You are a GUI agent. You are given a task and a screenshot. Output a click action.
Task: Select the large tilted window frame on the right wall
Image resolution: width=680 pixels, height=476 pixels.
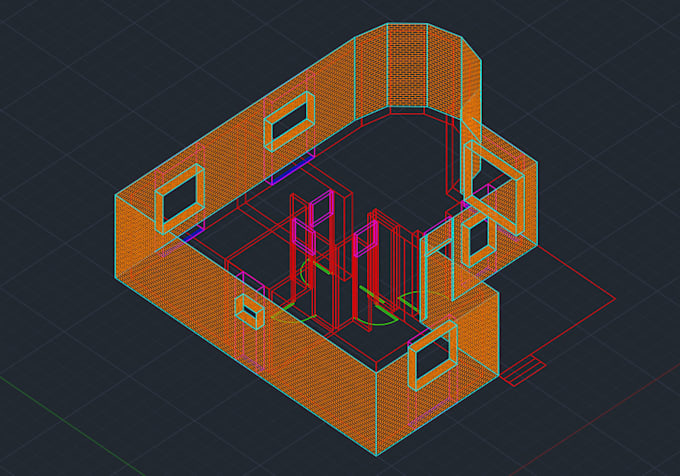tap(494, 187)
